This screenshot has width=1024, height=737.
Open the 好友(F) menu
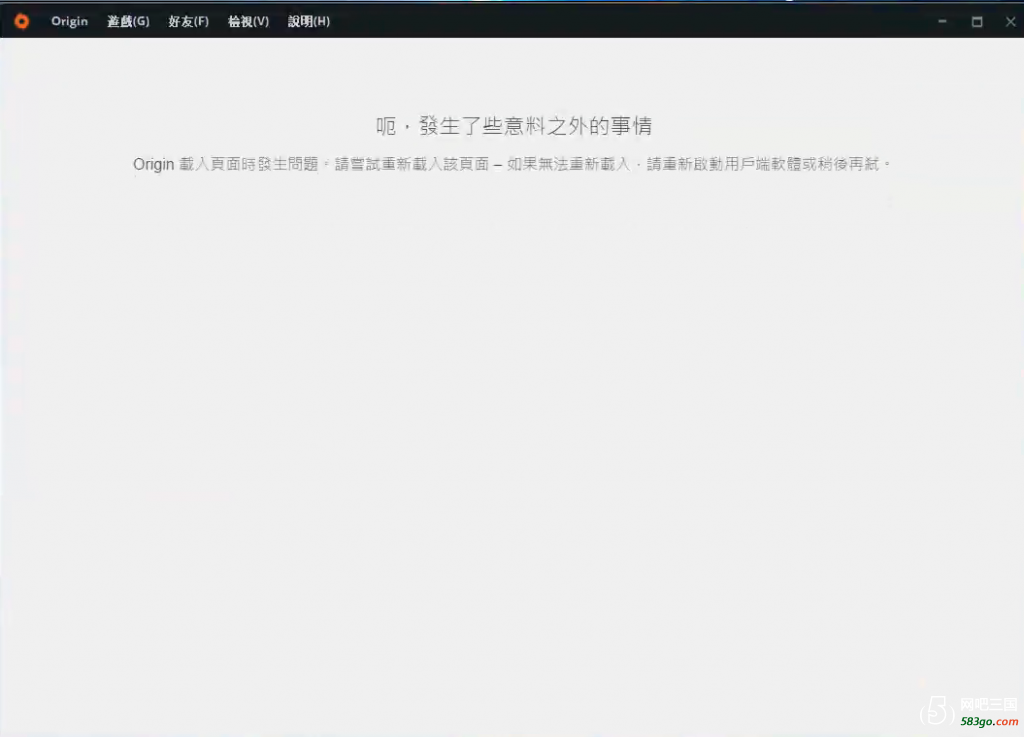tap(189, 22)
